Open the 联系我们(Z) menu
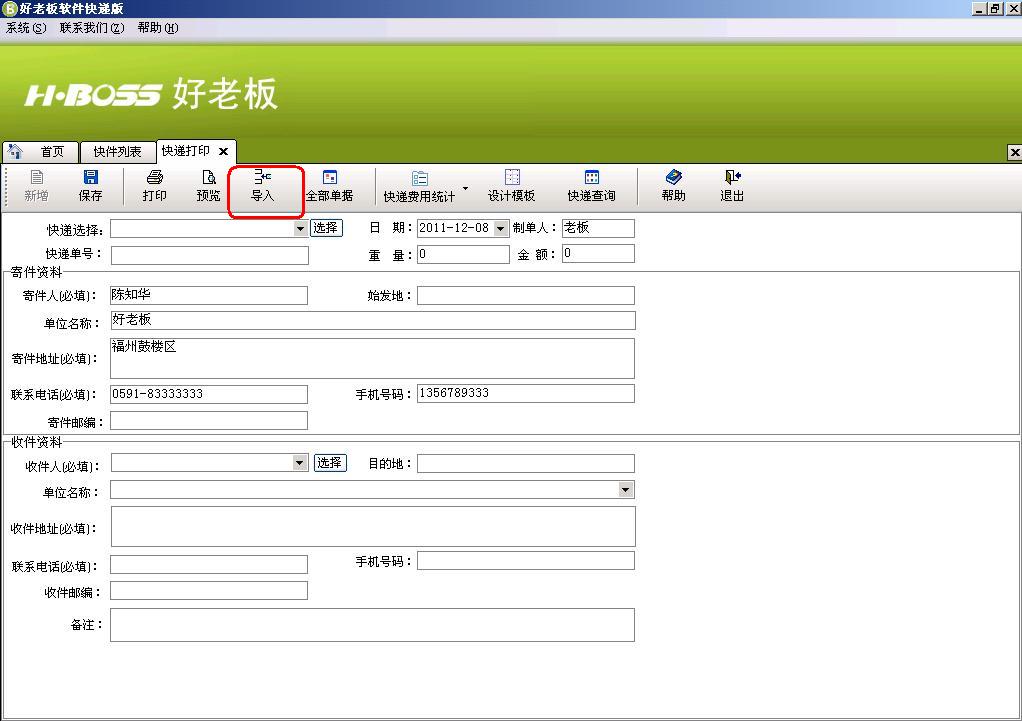This screenshot has width=1022, height=721. tap(92, 28)
